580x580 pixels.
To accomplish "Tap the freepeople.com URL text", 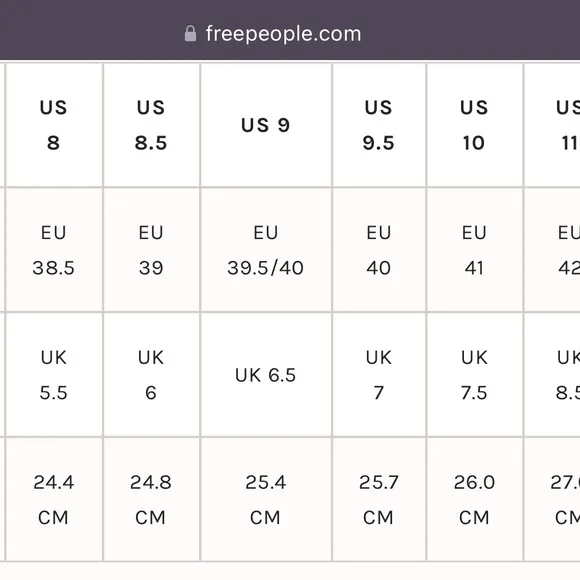I will [283, 34].
